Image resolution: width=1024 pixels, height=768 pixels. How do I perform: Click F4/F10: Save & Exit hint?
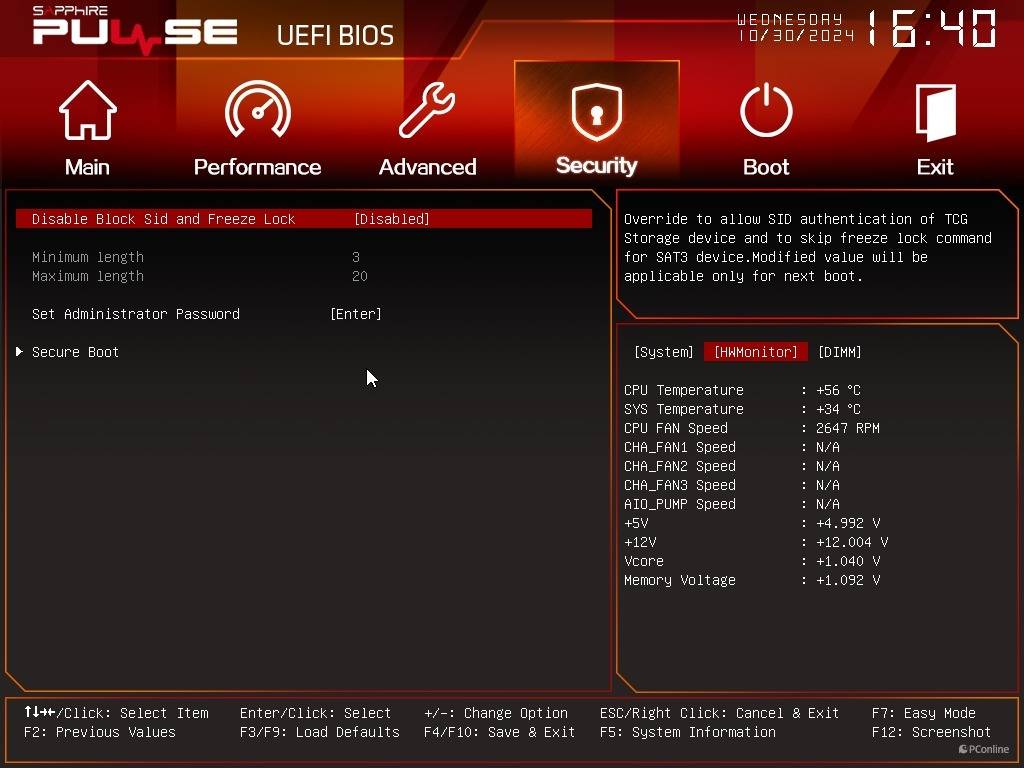pos(500,732)
